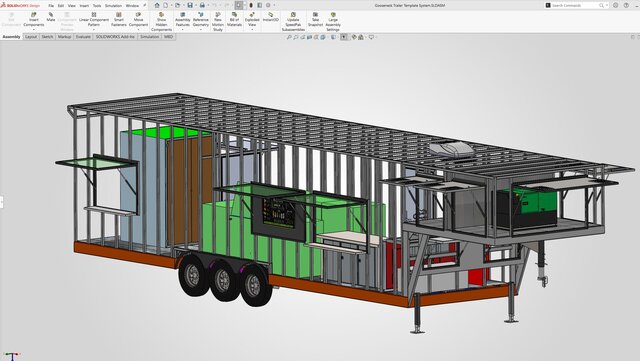Click the Open file icon
Viewport: 640px width, 361px height.
click(x=177, y=5)
